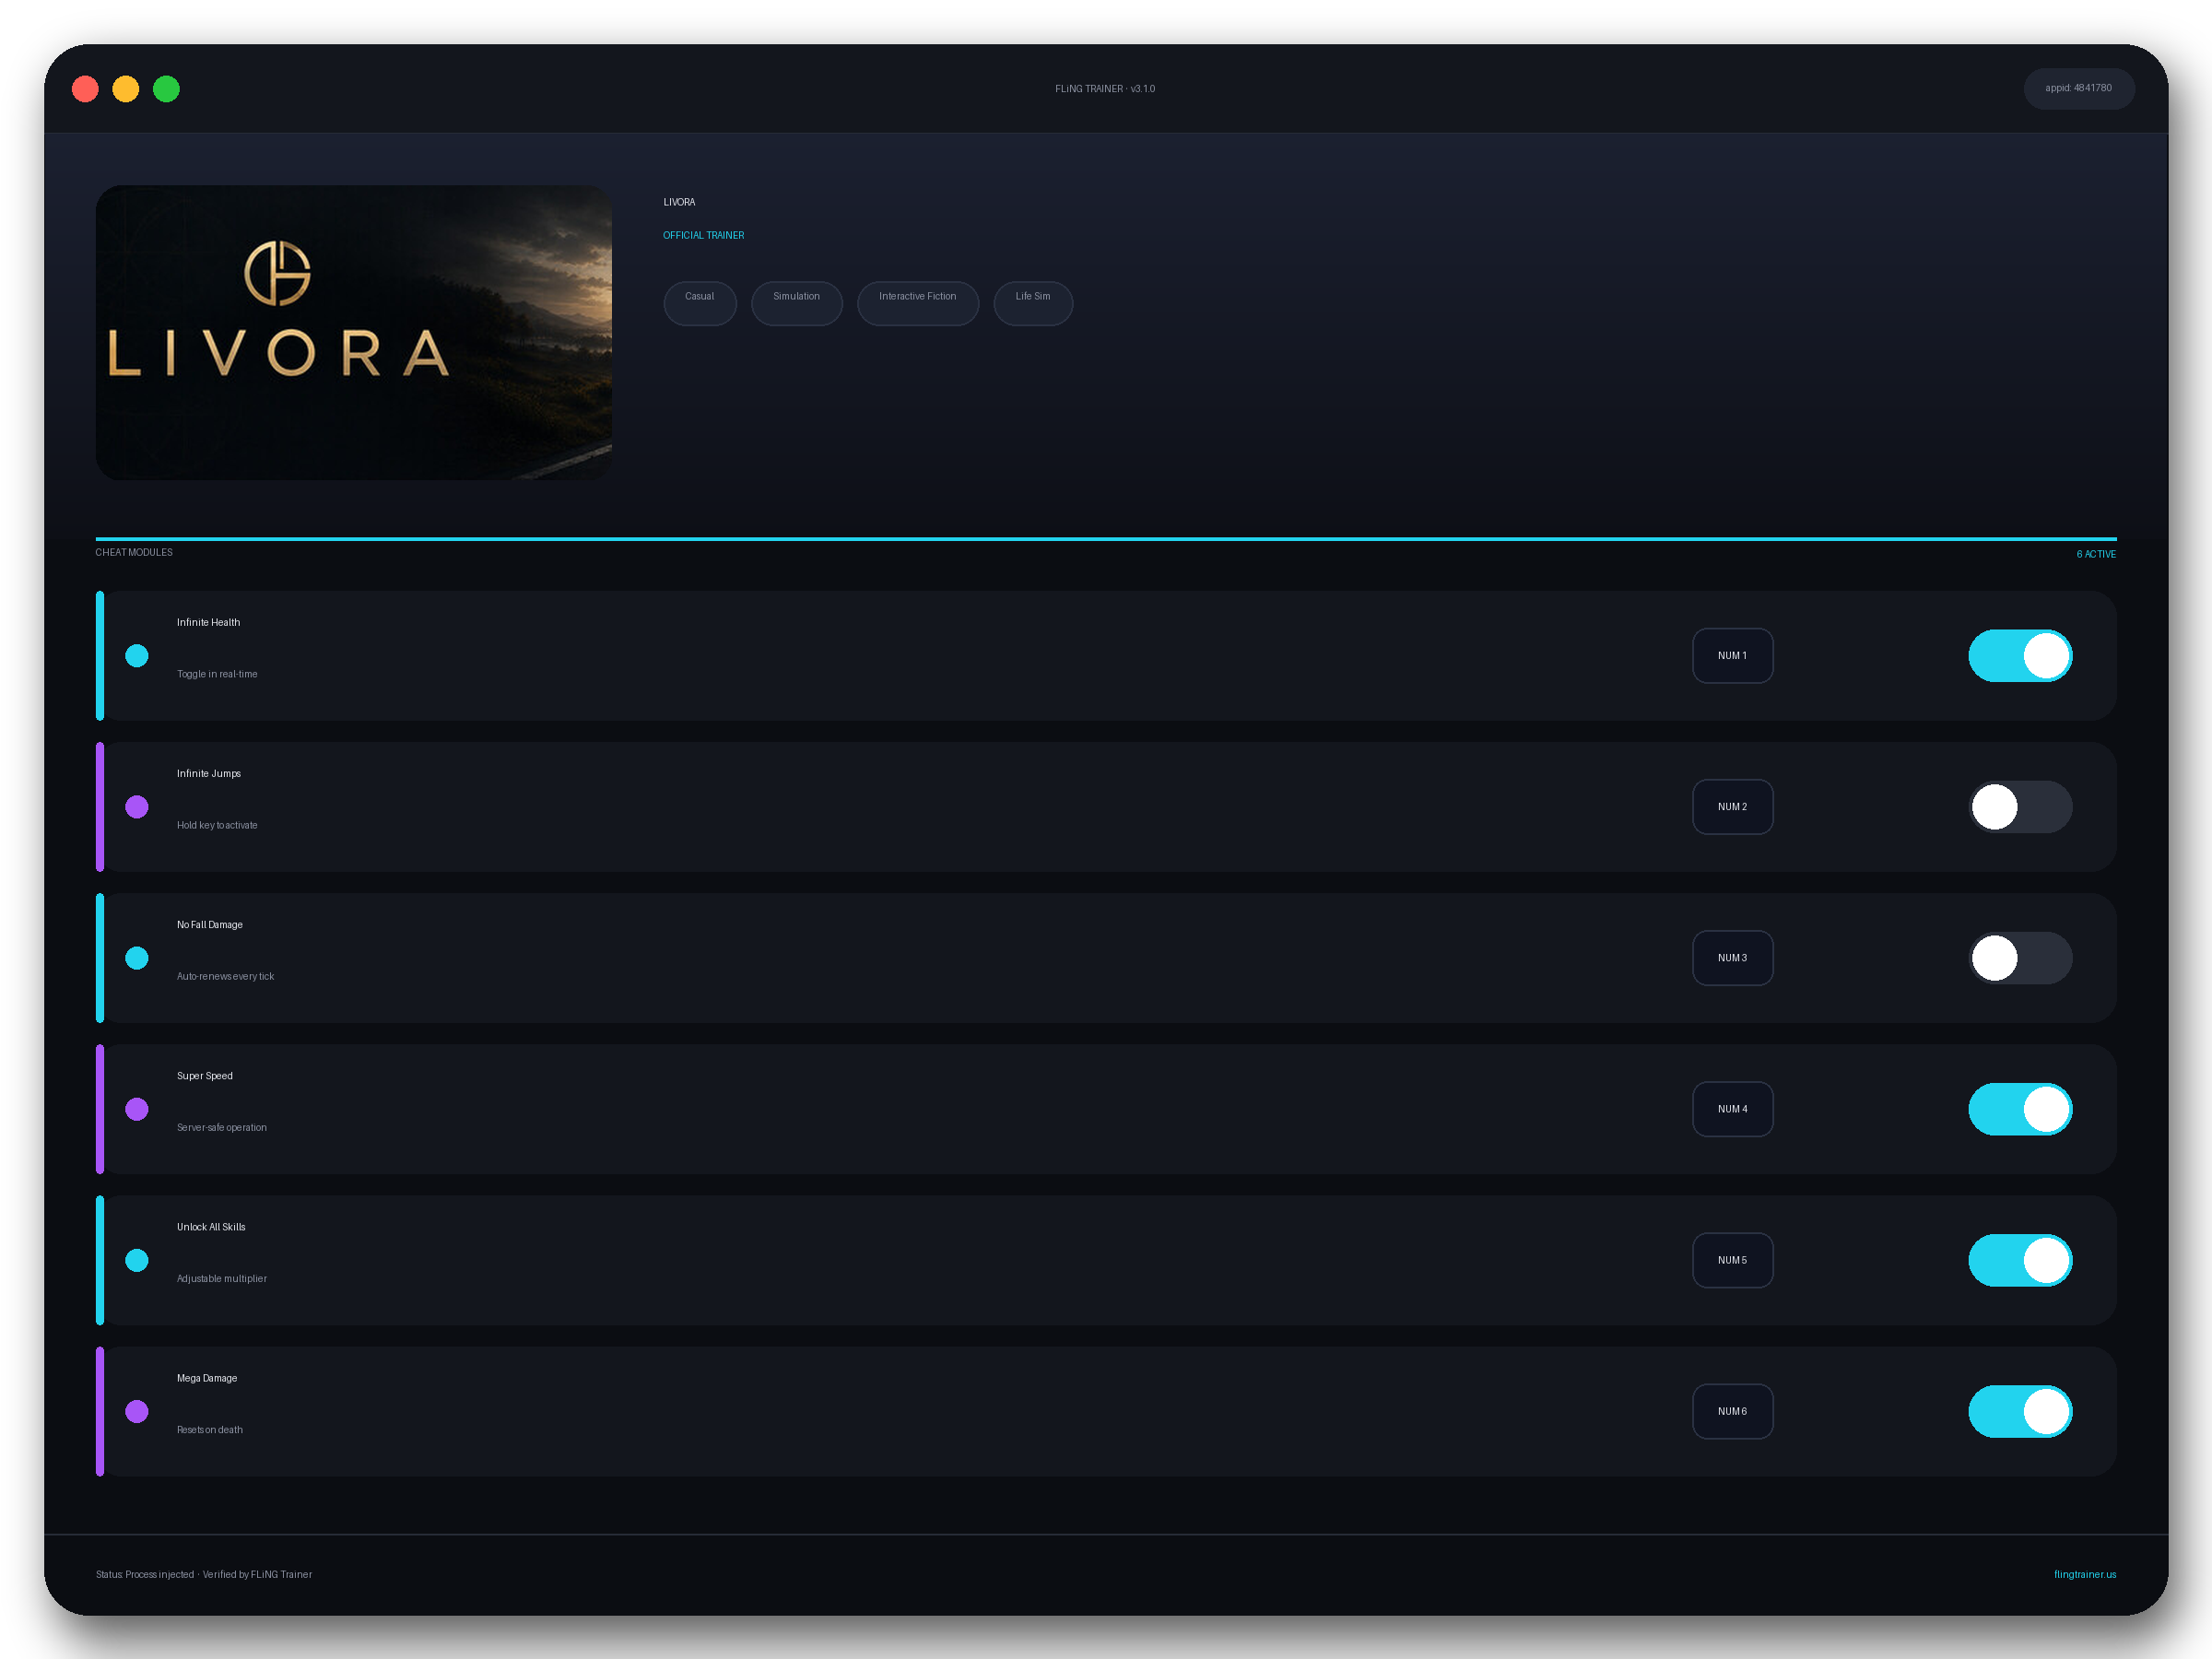Viewport: 2212px width, 1659px height.
Task: Click the purple dot beside Super Speed
Action: click(x=137, y=1109)
